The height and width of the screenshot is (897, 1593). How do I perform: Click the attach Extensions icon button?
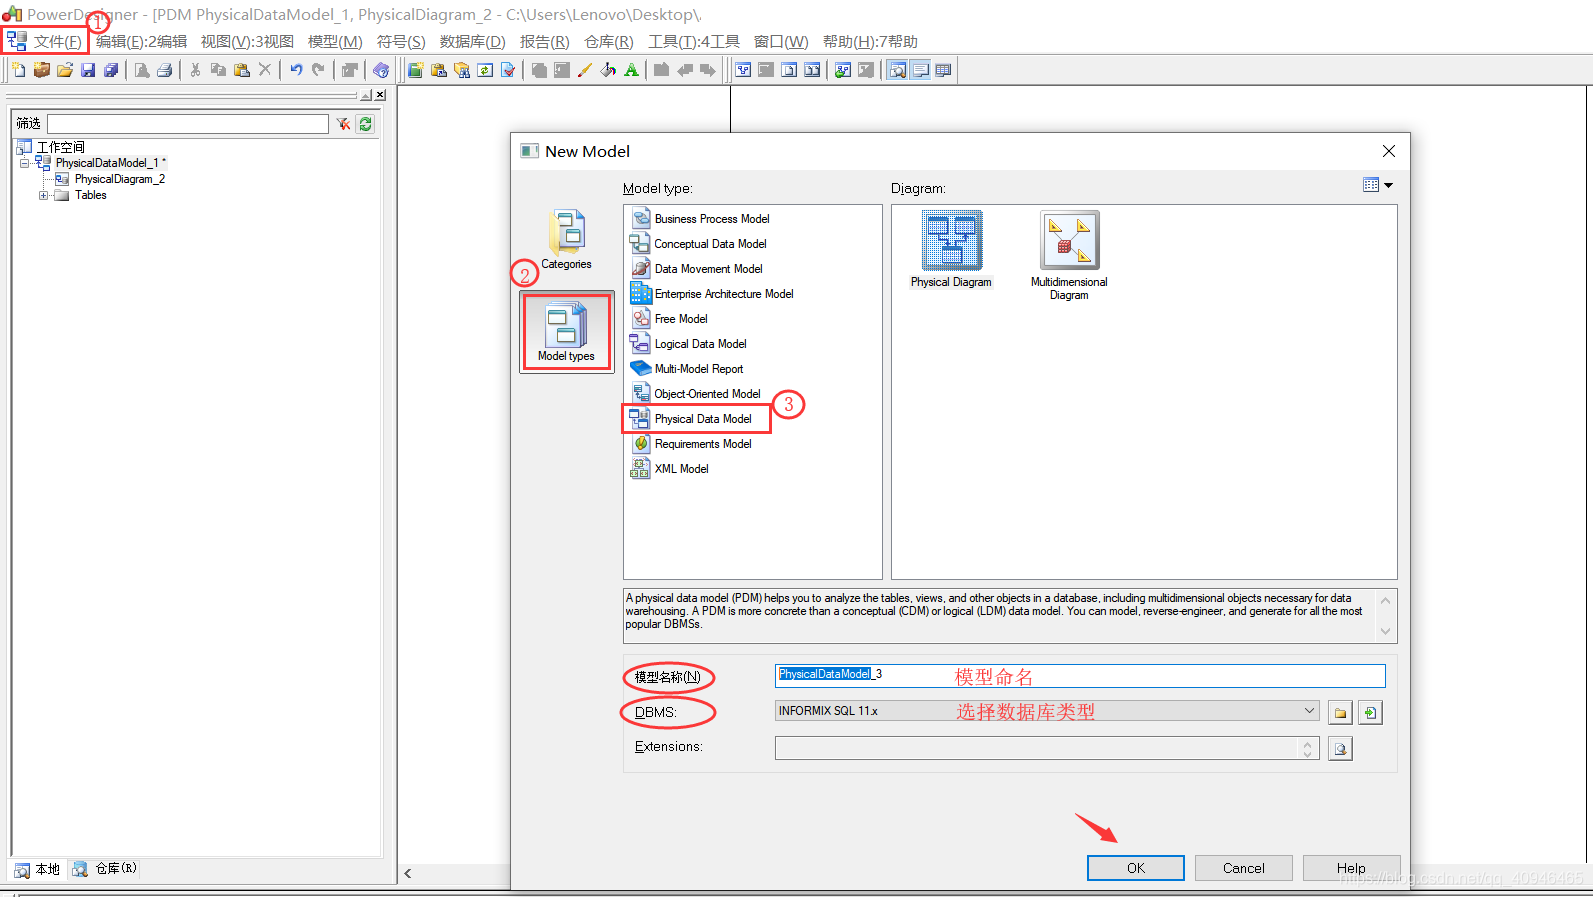(1341, 748)
